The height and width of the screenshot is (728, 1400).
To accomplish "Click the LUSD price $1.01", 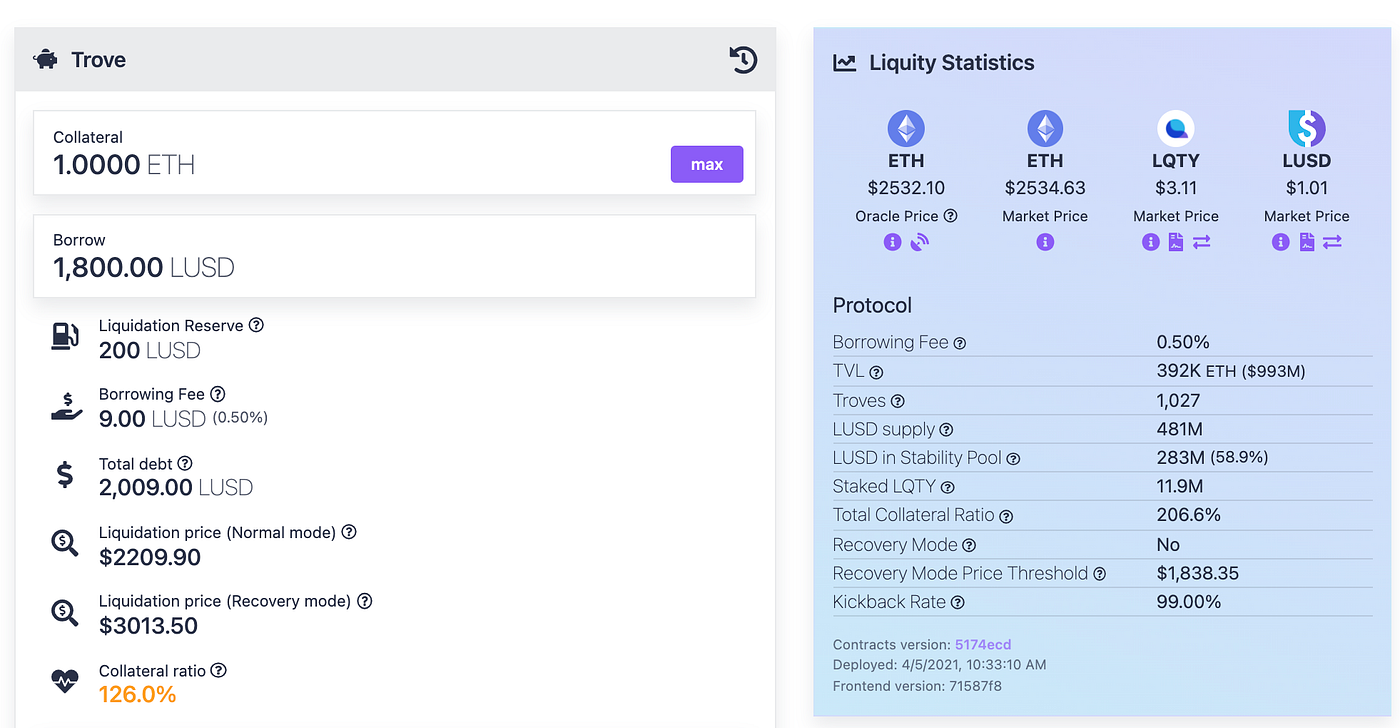I will [x=1306, y=188].
